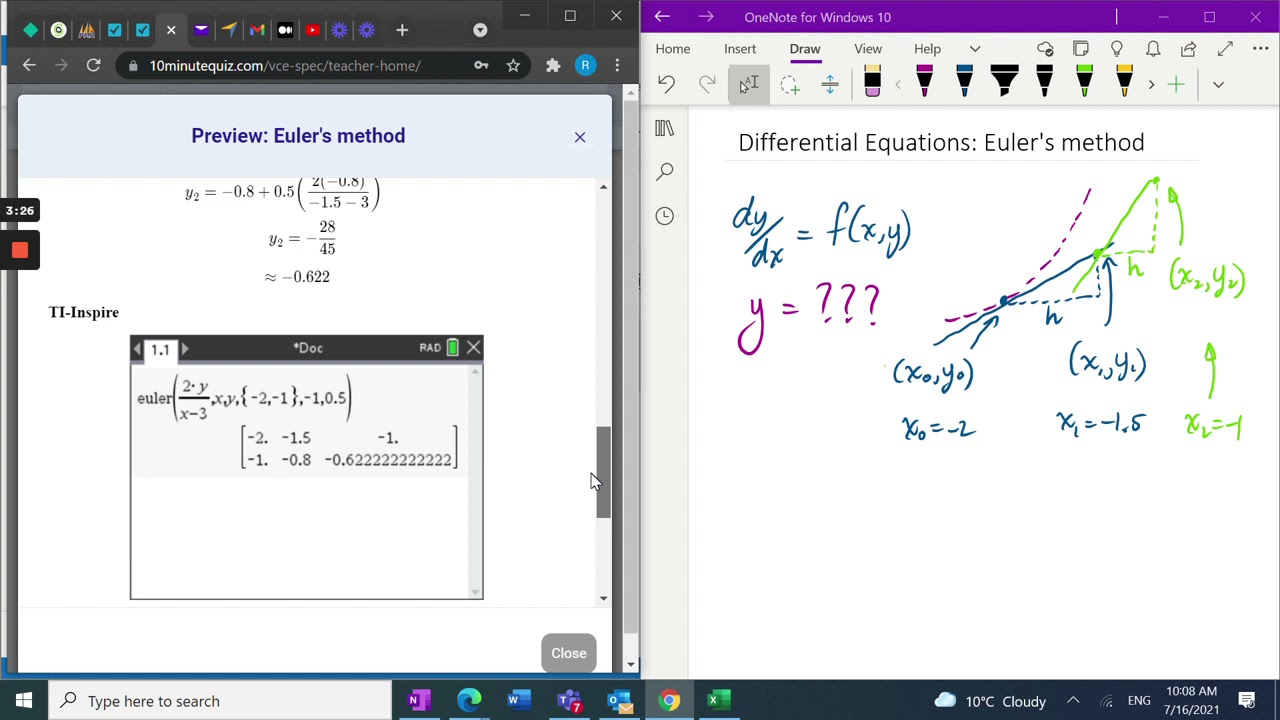
Task: Open the feed sticky notes icon in OneNote
Action: [1081, 49]
